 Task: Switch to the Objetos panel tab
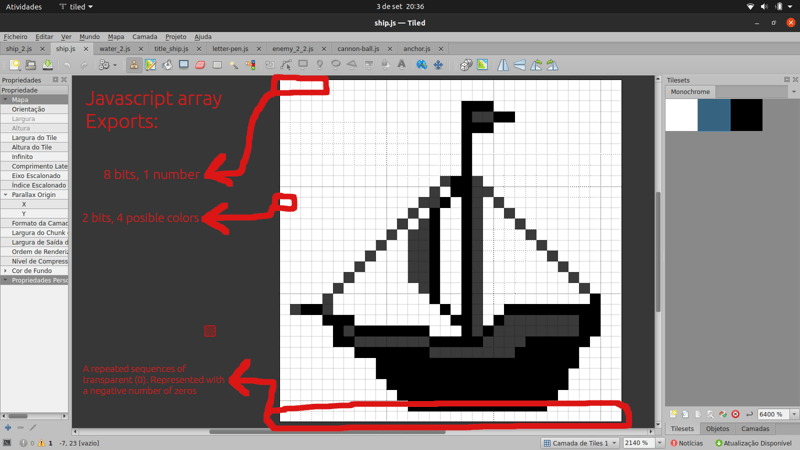[x=717, y=429]
